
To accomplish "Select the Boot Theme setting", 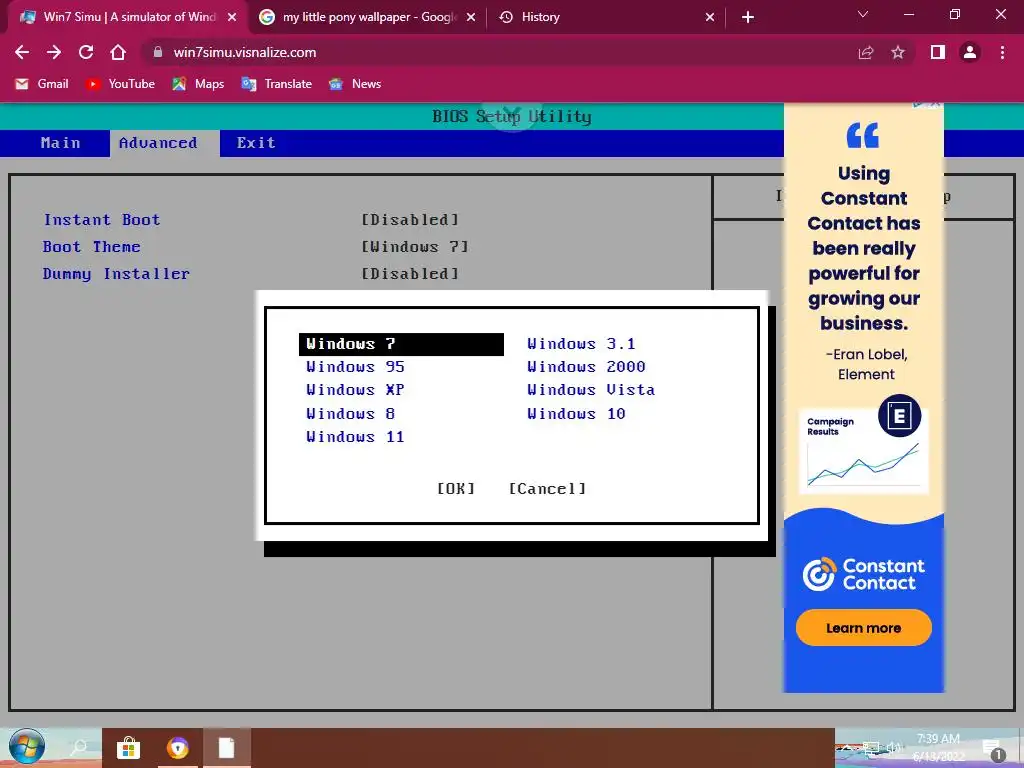I will 91,247.
